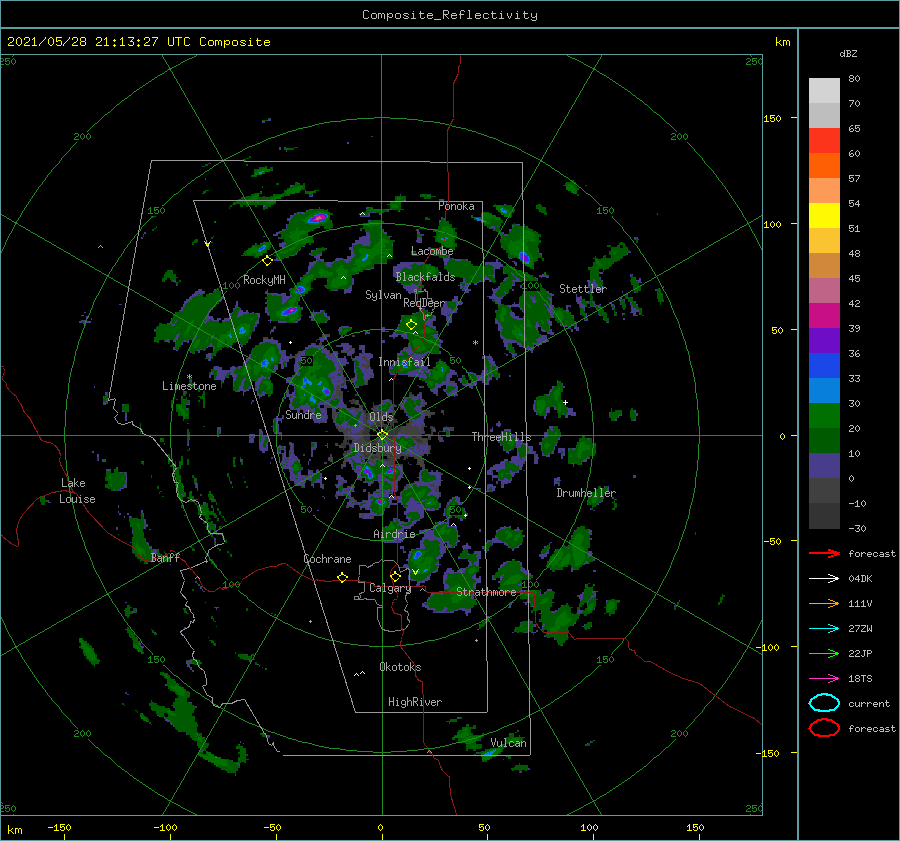
Task: Click the 'Drumheller' city label
Action: tap(586, 493)
